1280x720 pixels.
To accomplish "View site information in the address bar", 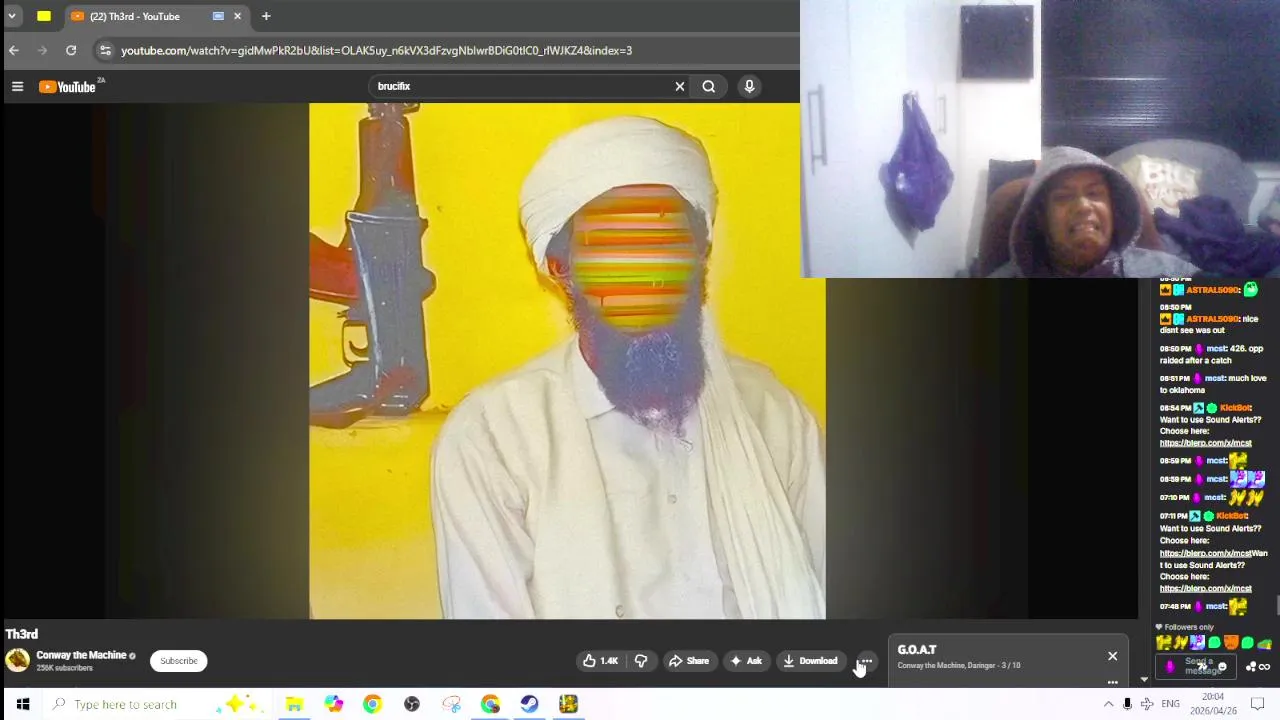I will [x=105, y=50].
